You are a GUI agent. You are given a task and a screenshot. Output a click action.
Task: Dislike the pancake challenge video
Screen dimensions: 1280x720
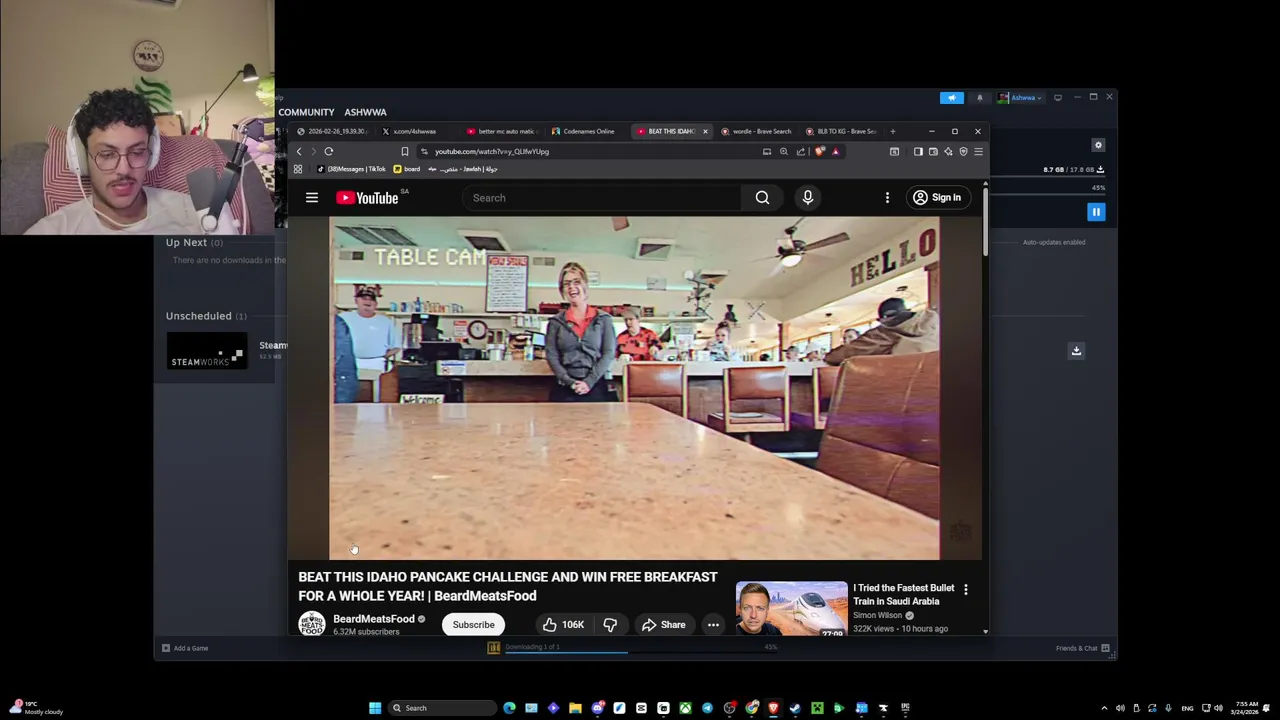click(610, 625)
